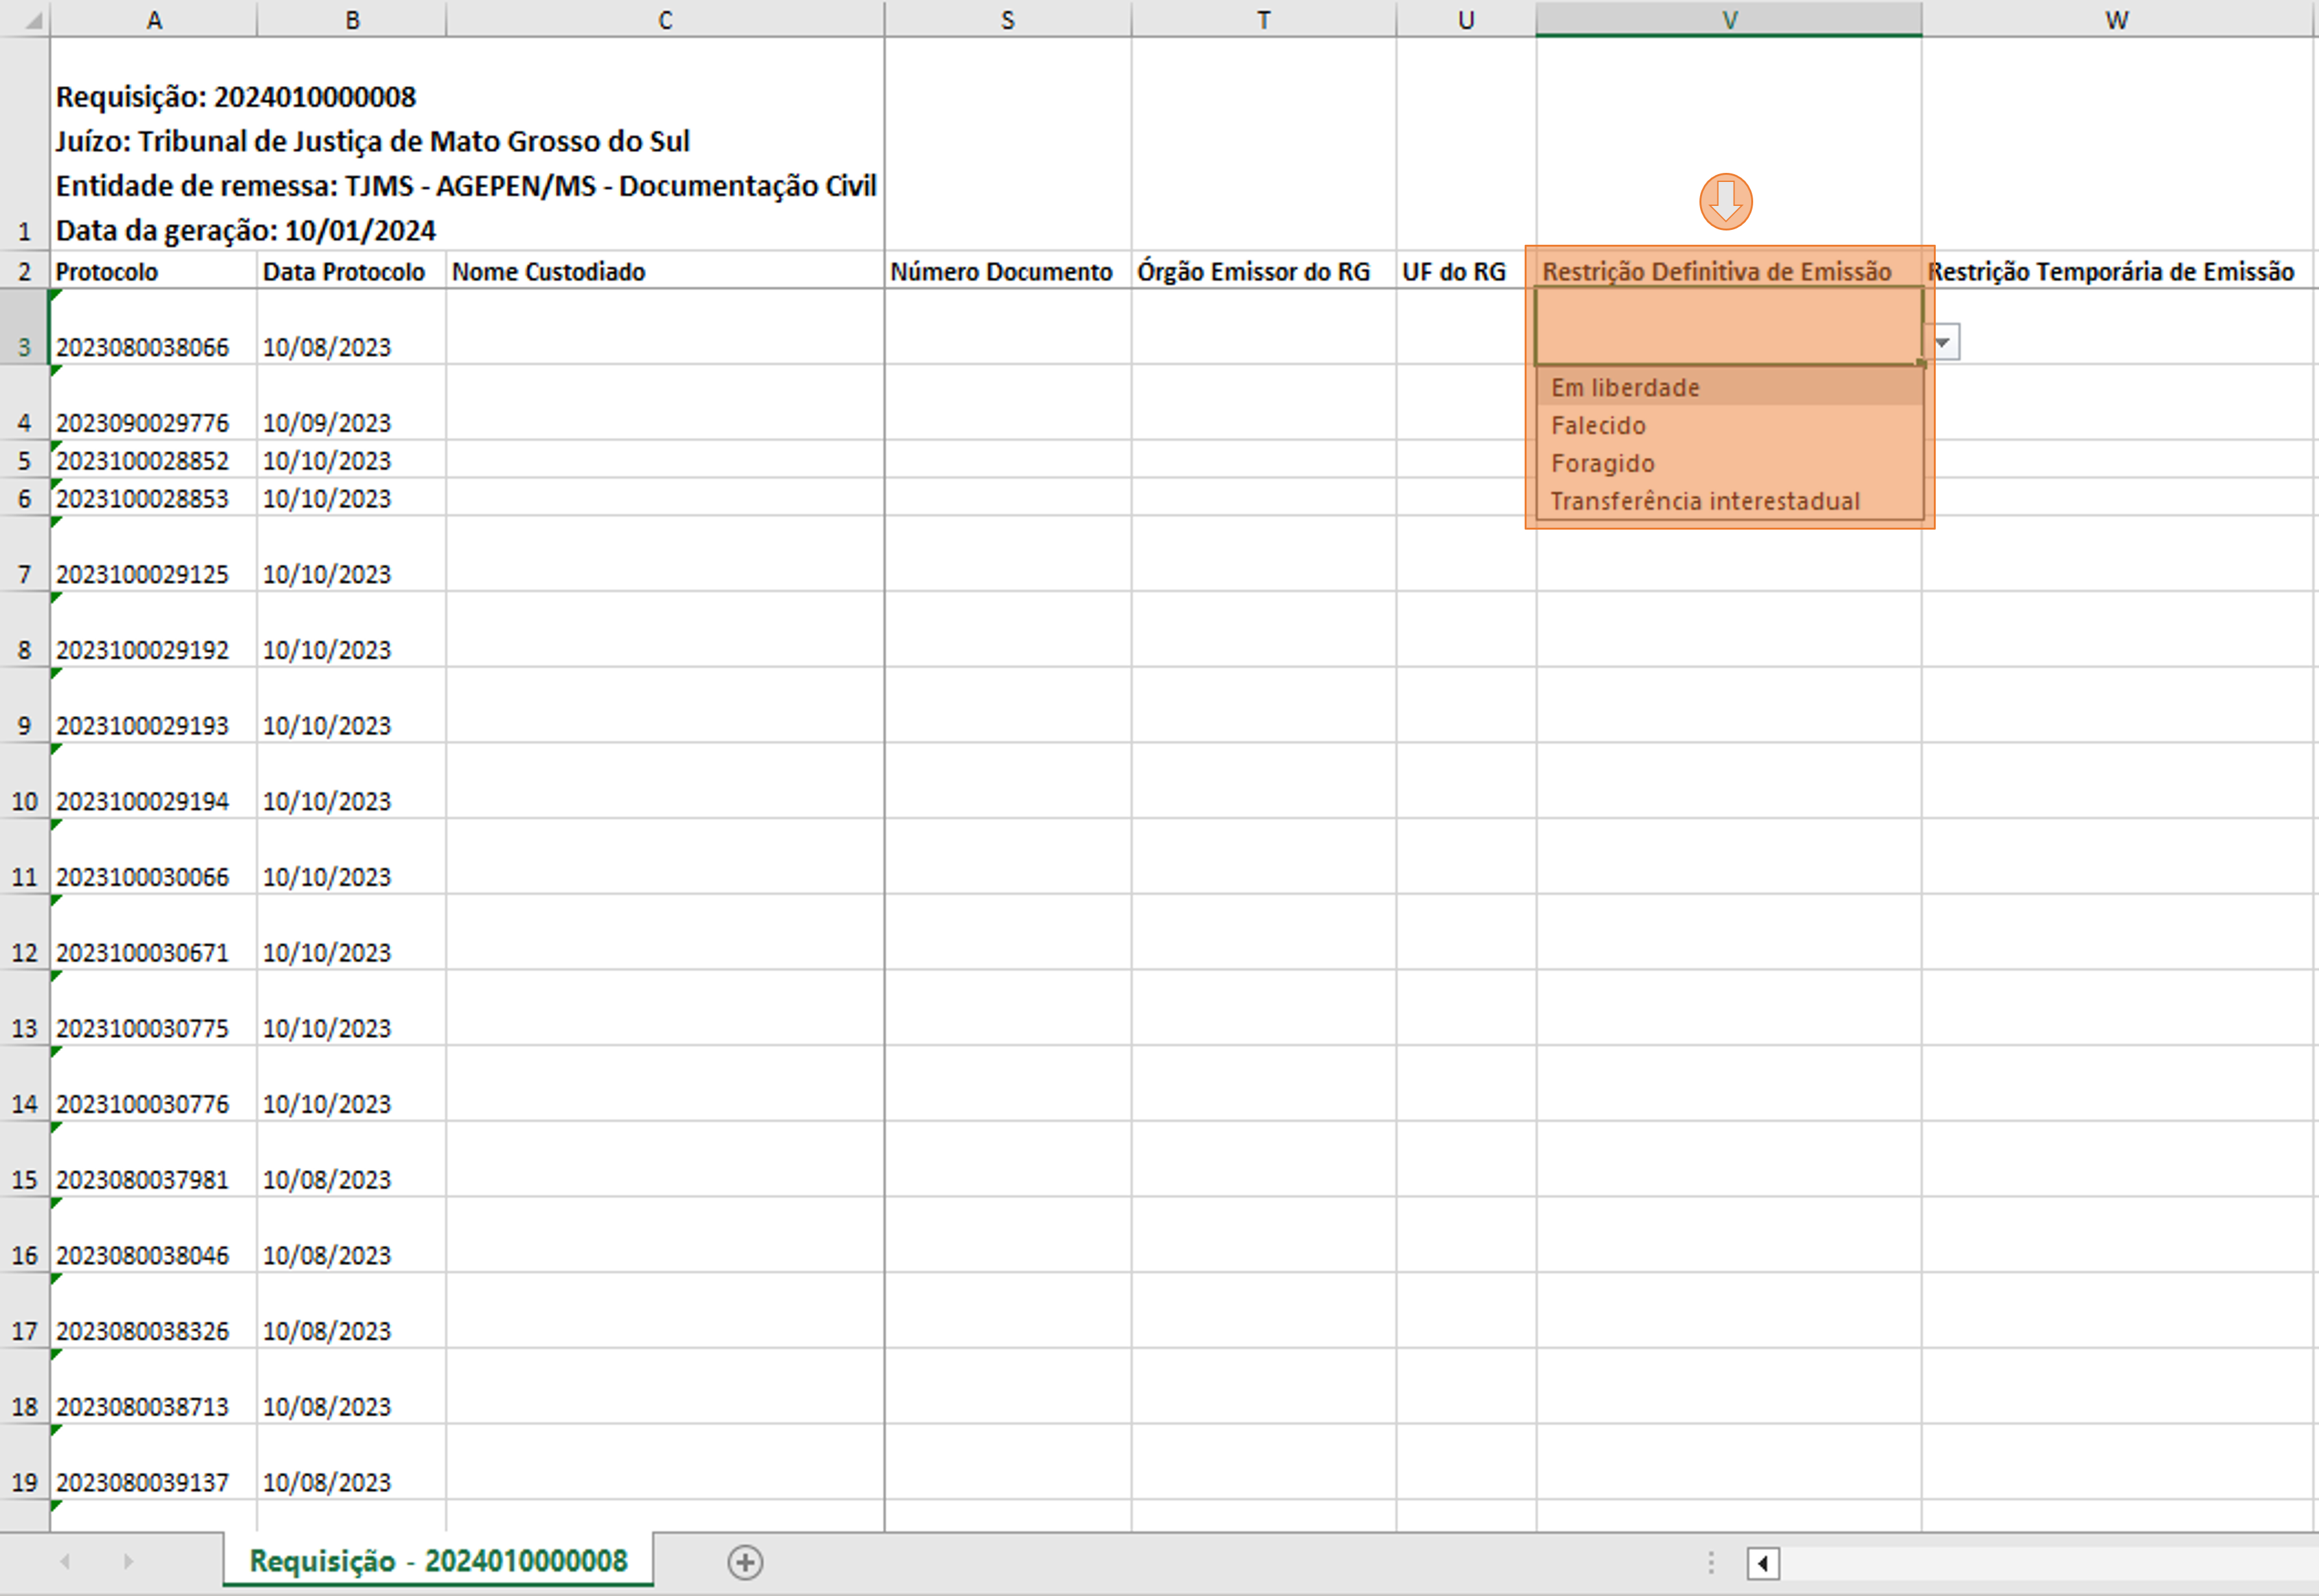Select cell with protocol 2023100029125
This screenshot has width=2319, height=1596.
pos(153,554)
